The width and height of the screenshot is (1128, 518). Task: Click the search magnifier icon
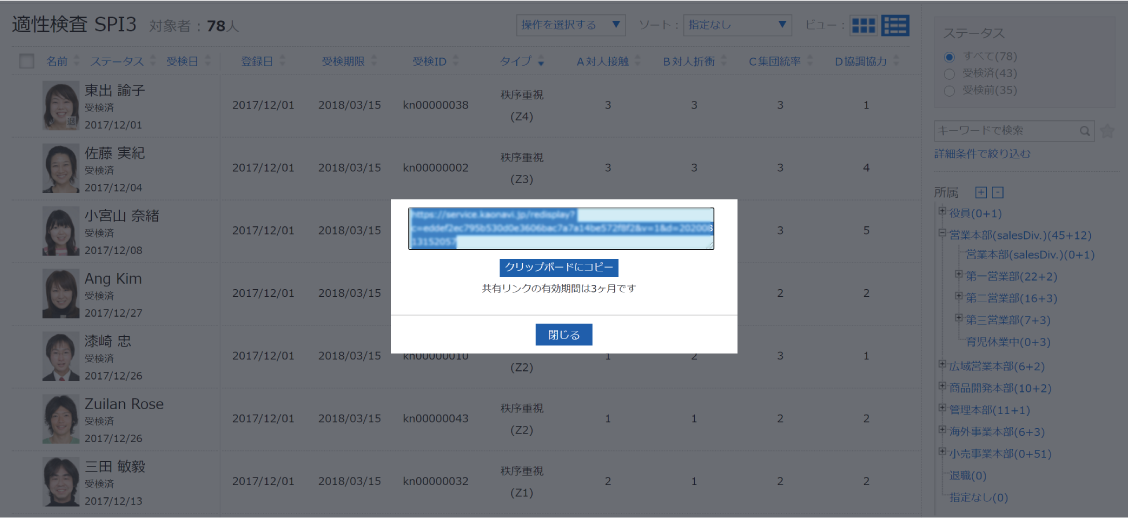point(1085,131)
